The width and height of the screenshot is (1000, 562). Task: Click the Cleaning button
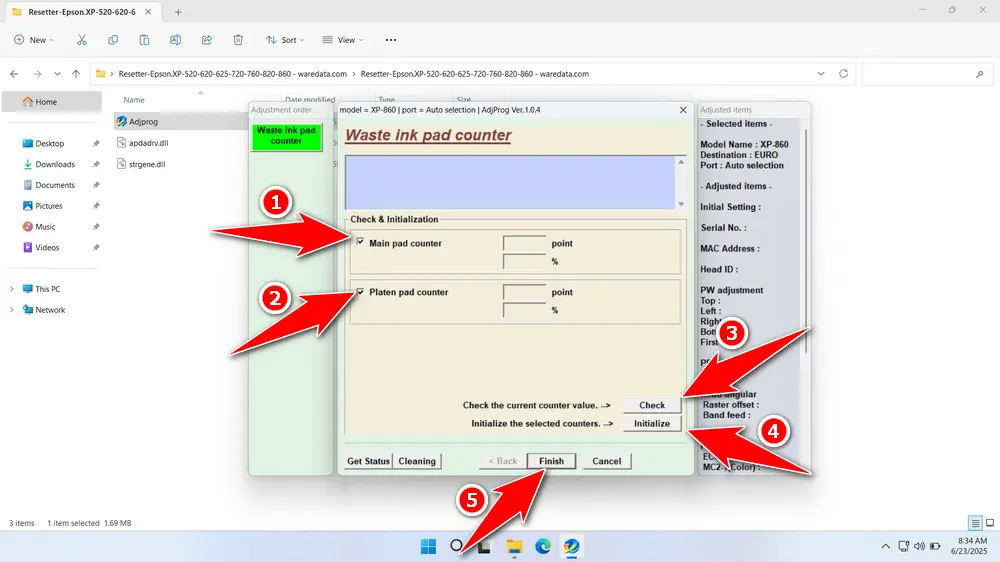[x=417, y=461]
